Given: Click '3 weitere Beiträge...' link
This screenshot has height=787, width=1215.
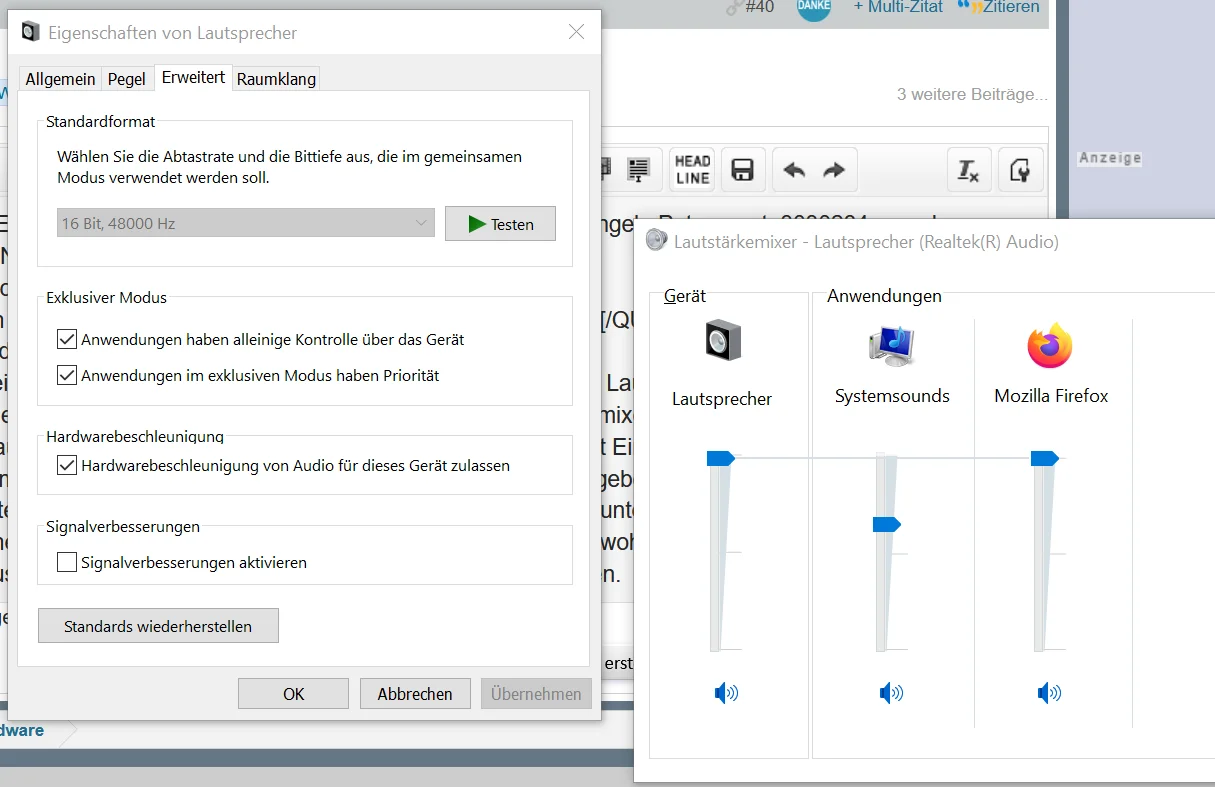Looking at the screenshot, I should (x=972, y=95).
